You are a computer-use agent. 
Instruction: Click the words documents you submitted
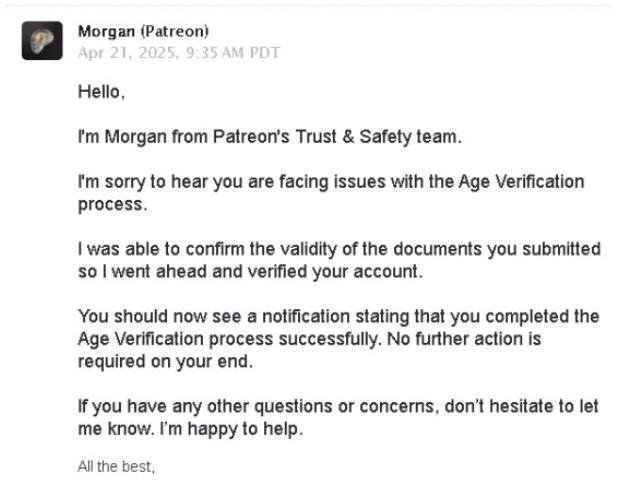coord(497,249)
